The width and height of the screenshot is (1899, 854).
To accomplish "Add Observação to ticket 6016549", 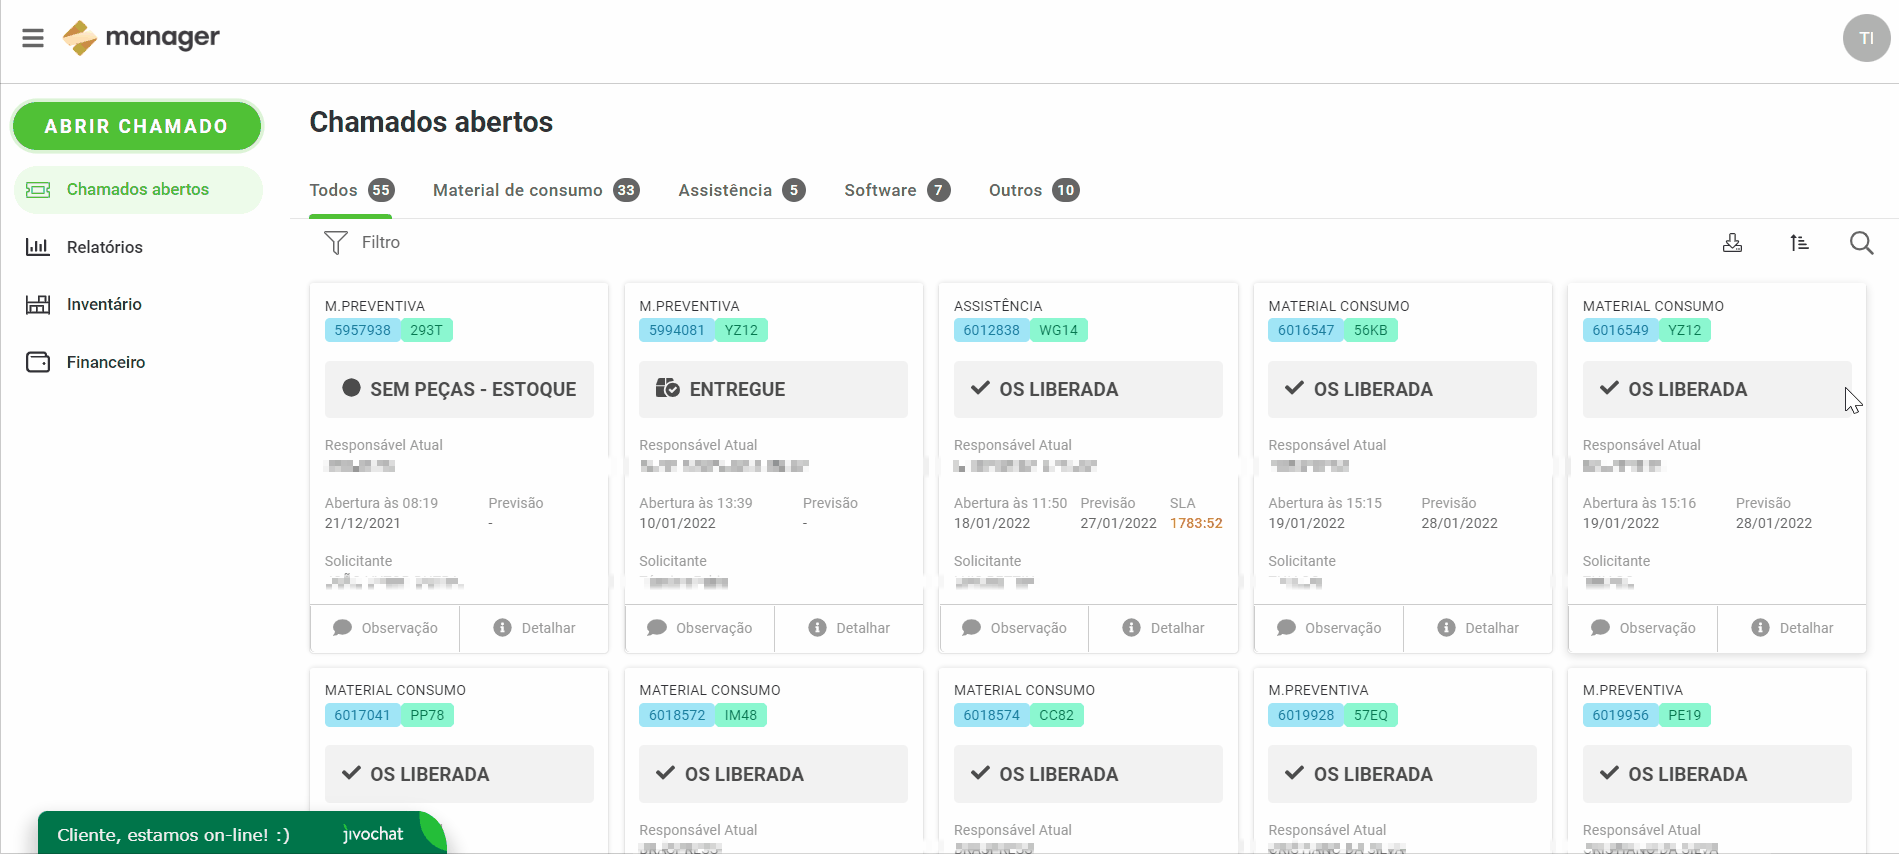I will (1643, 628).
